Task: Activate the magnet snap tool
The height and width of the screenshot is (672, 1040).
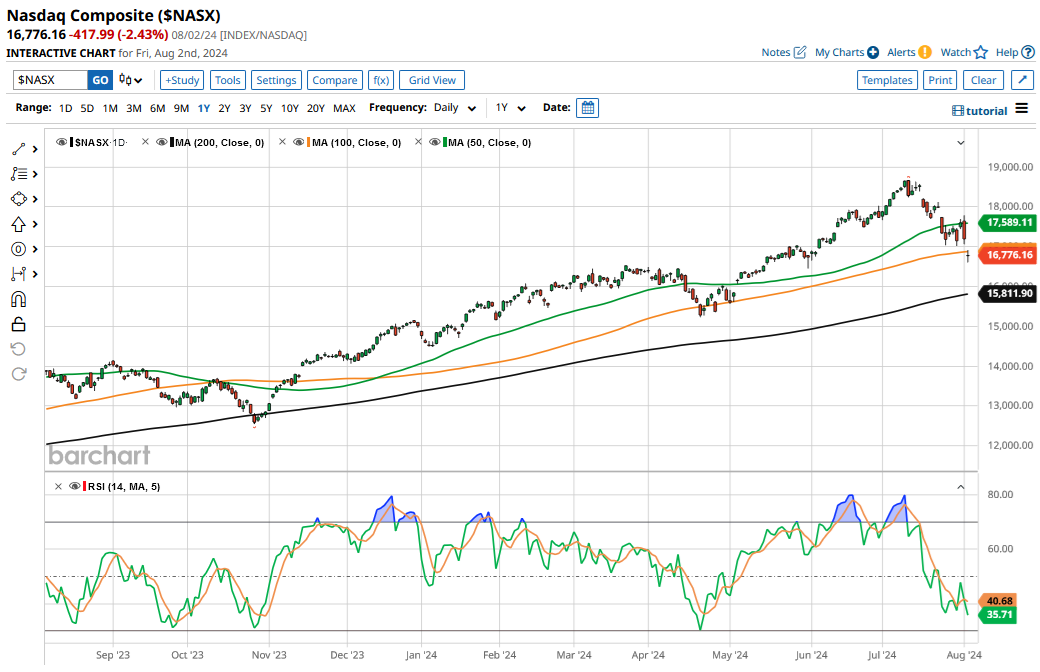Action: tap(18, 299)
